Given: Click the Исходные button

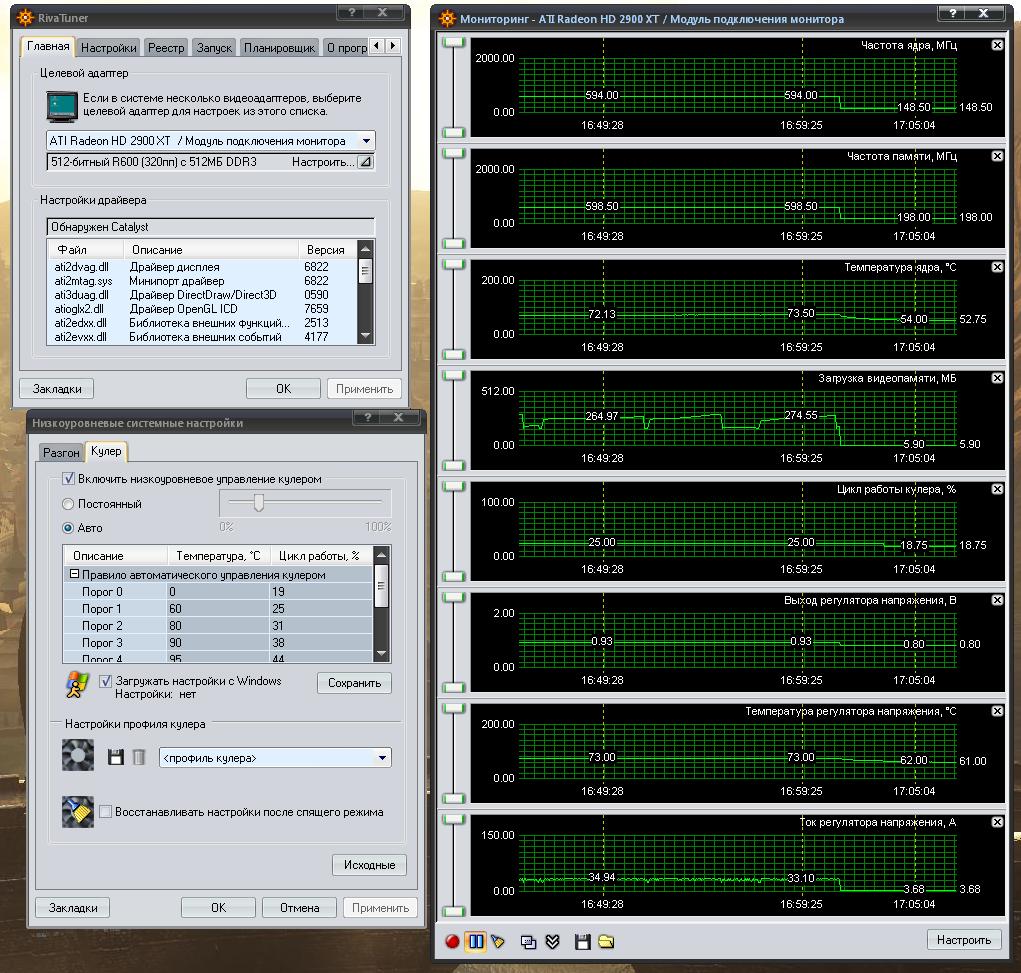Looking at the screenshot, I should pos(369,865).
